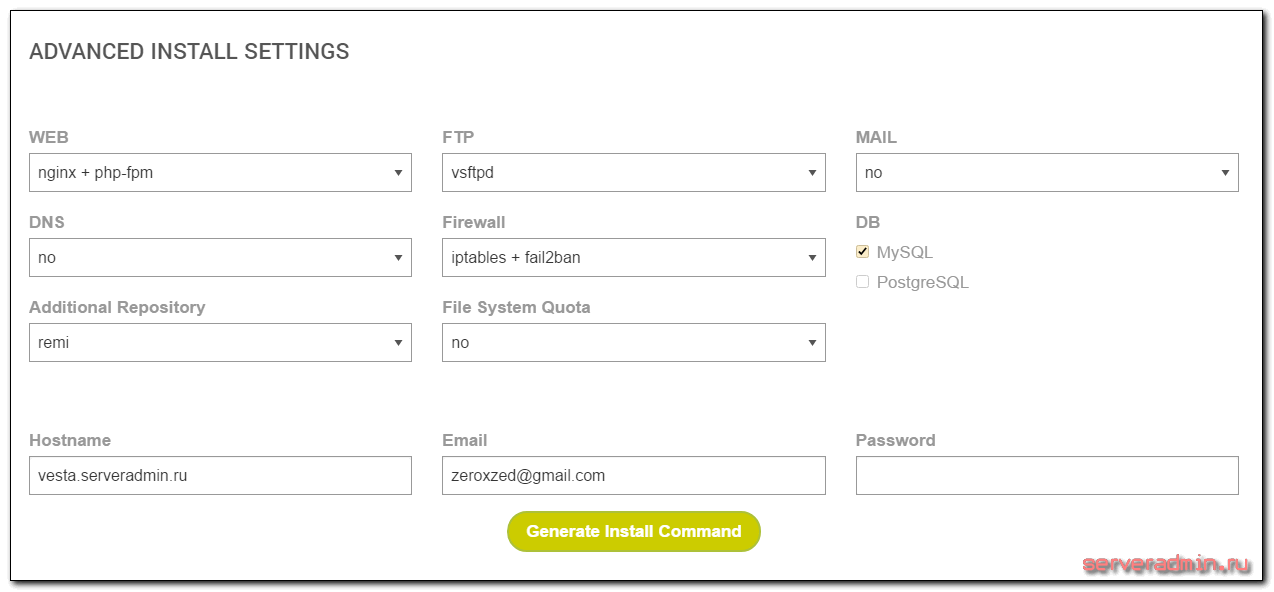
Task: Click the Password field label
Action: click(x=895, y=440)
